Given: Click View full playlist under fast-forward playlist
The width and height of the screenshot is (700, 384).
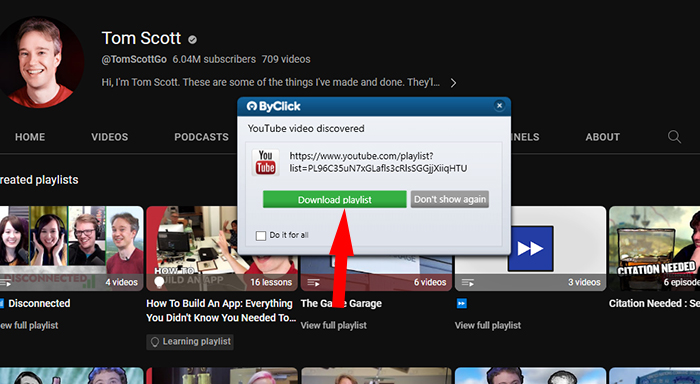Looking at the screenshot, I should click(x=488, y=326).
